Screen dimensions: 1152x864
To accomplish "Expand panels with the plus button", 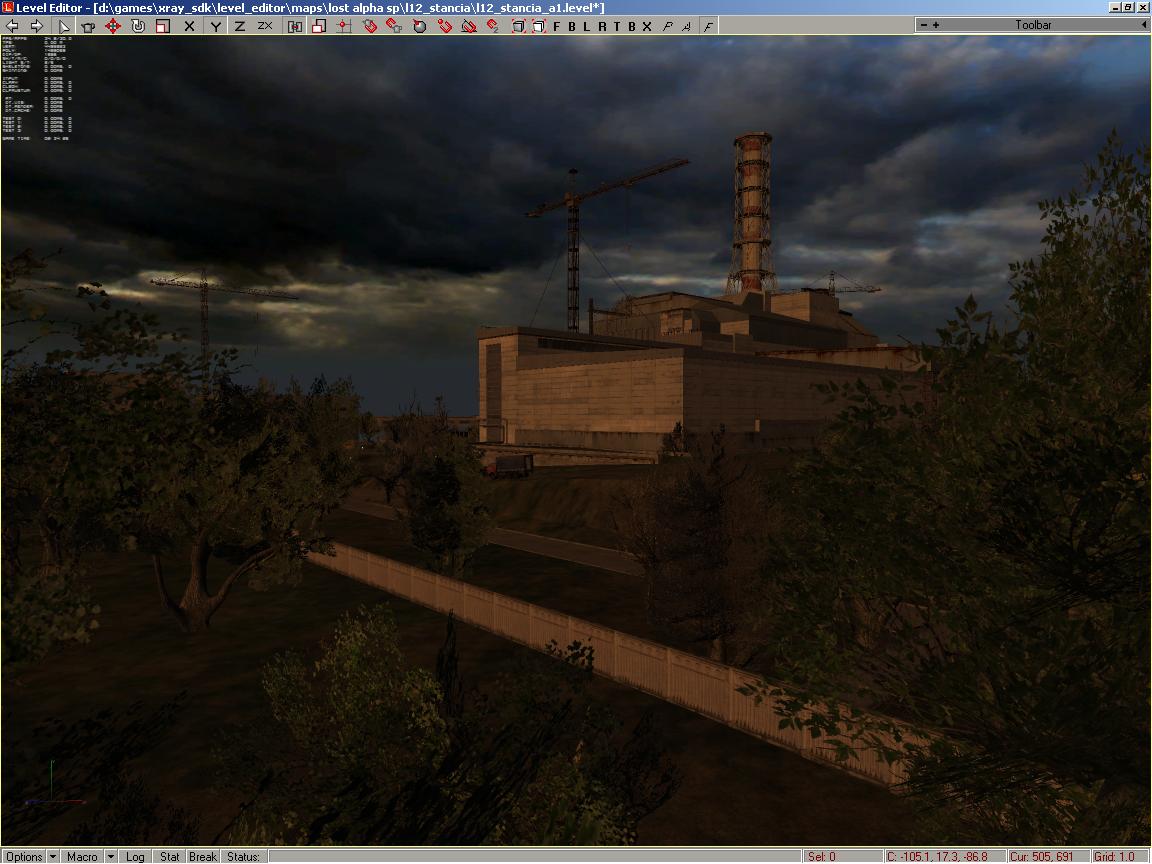I will 936,25.
